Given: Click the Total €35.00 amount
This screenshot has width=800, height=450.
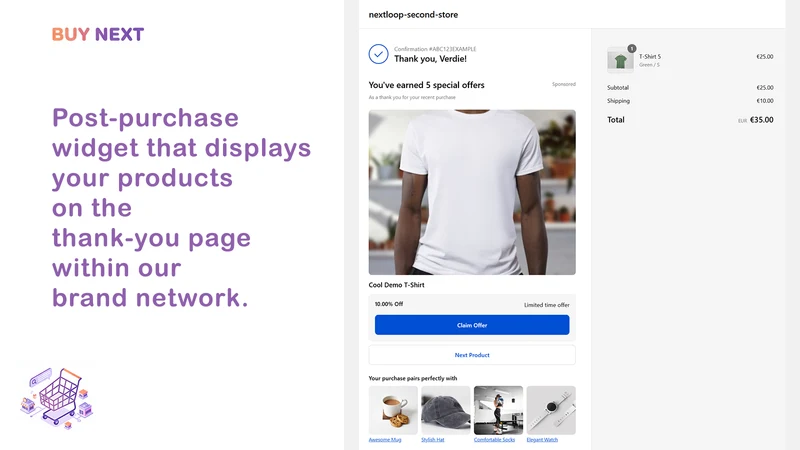Looking at the screenshot, I should click(761, 120).
